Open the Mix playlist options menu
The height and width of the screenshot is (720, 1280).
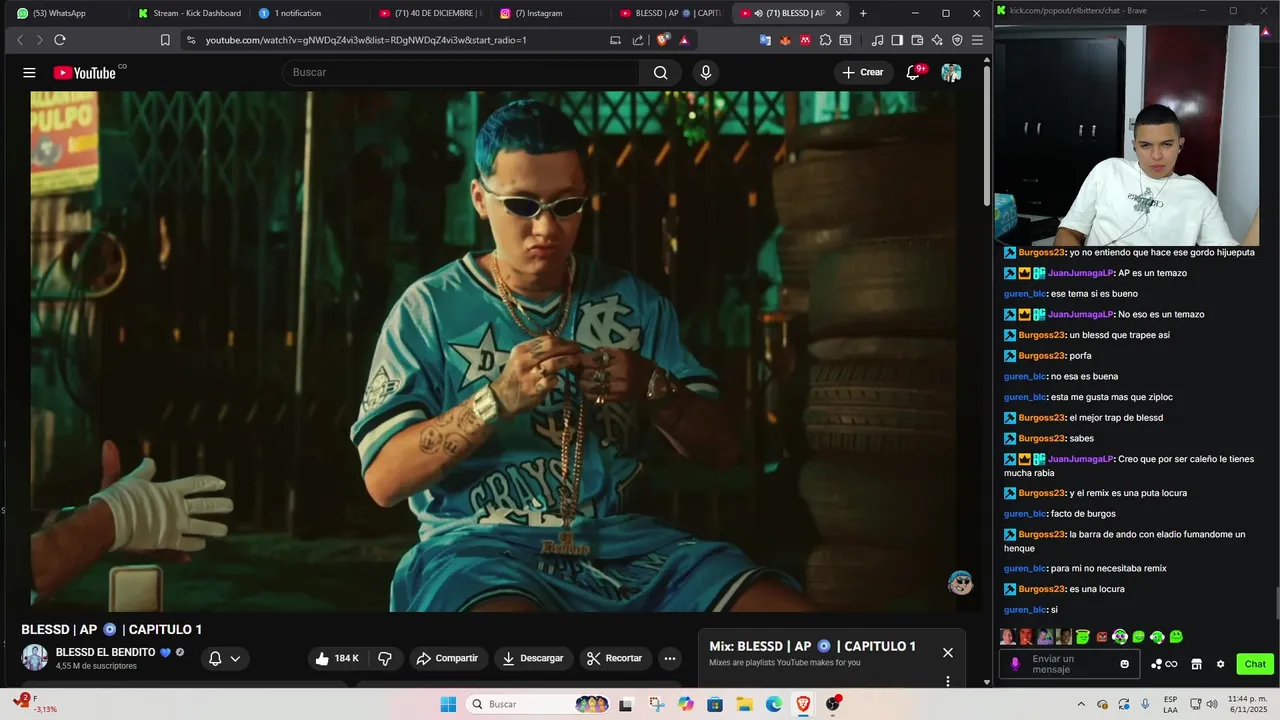[x=948, y=681]
